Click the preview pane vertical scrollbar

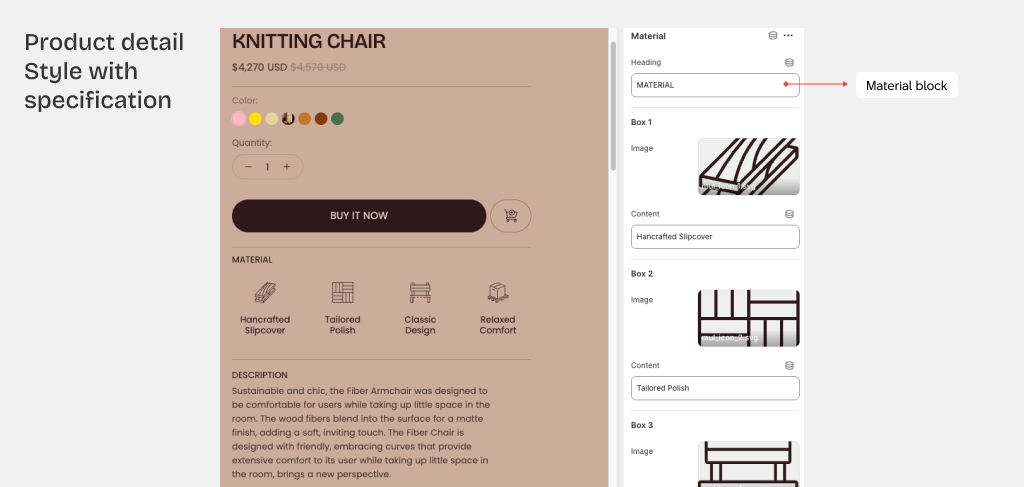[x=613, y=100]
